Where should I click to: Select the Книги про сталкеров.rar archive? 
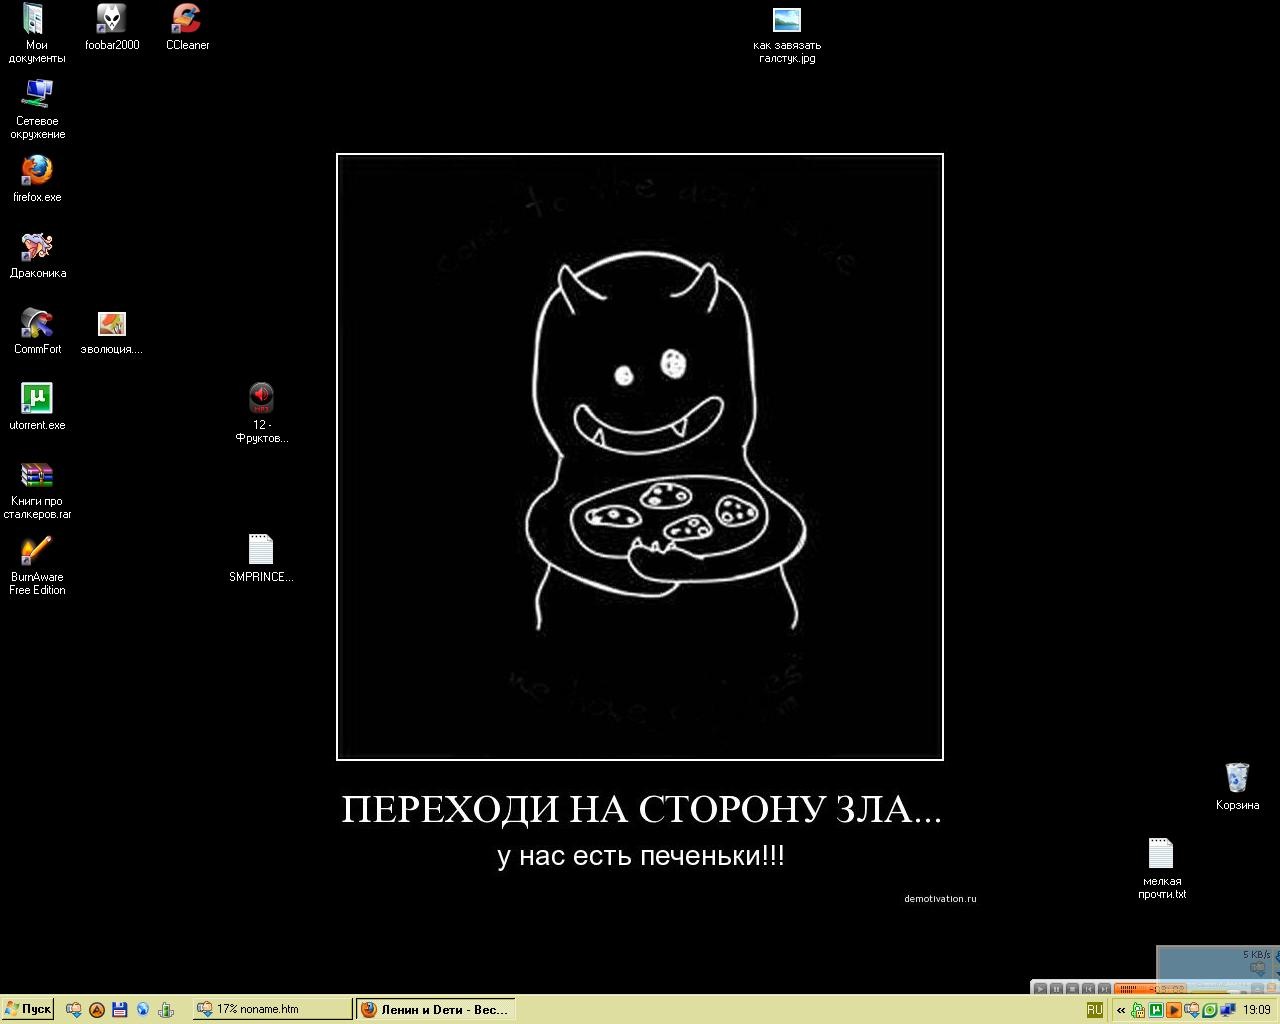(37, 490)
